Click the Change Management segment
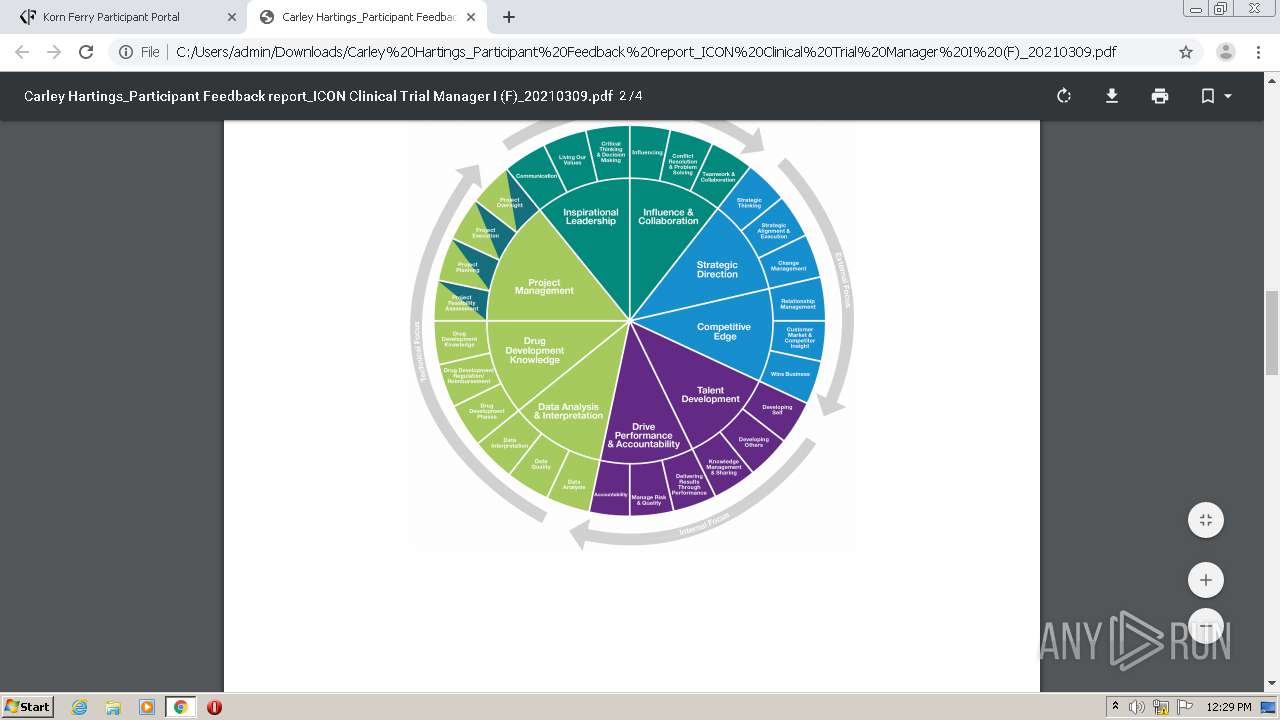This screenshot has width=1280, height=720. pyautogui.click(x=788, y=266)
